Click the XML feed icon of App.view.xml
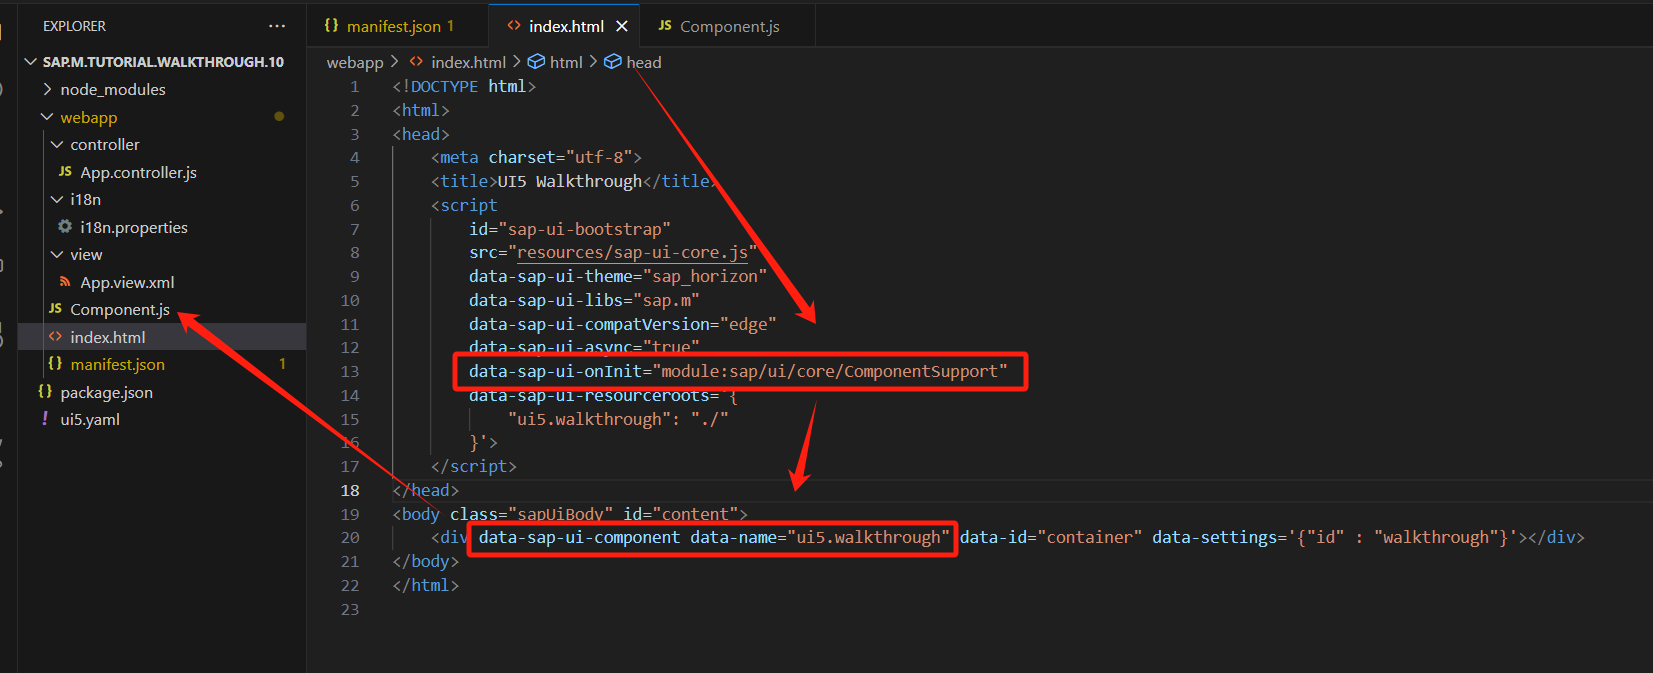 click(65, 282)
